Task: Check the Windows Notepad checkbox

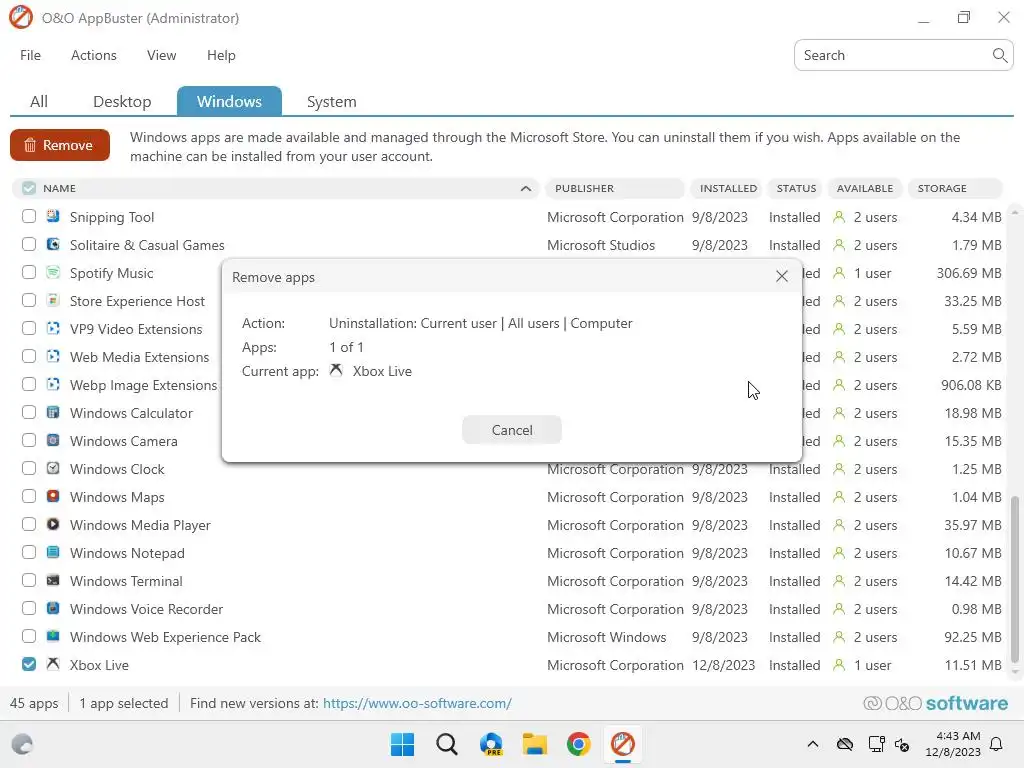Action: coord(29,552)
